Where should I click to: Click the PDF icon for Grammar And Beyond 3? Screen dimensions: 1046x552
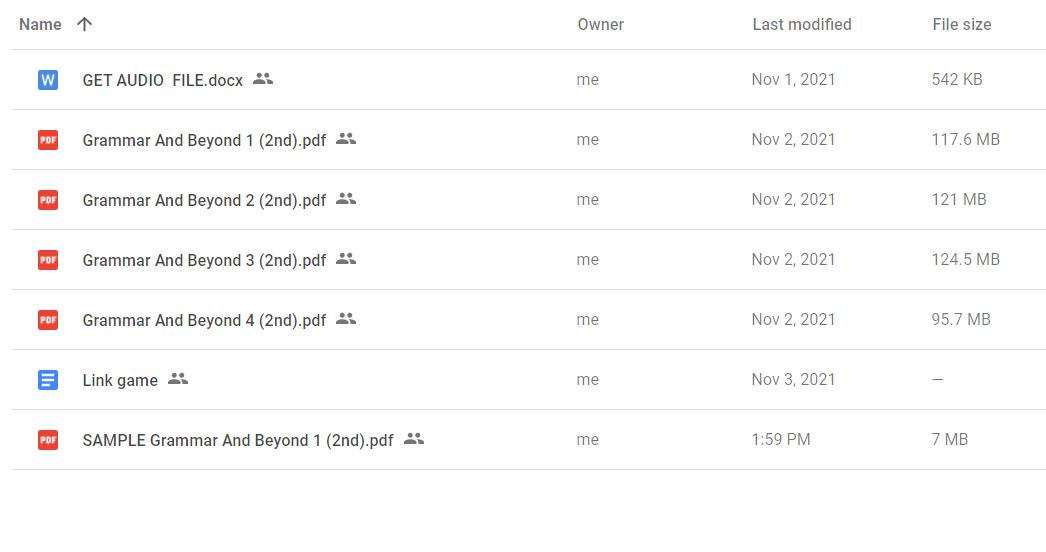pos(48,260)
